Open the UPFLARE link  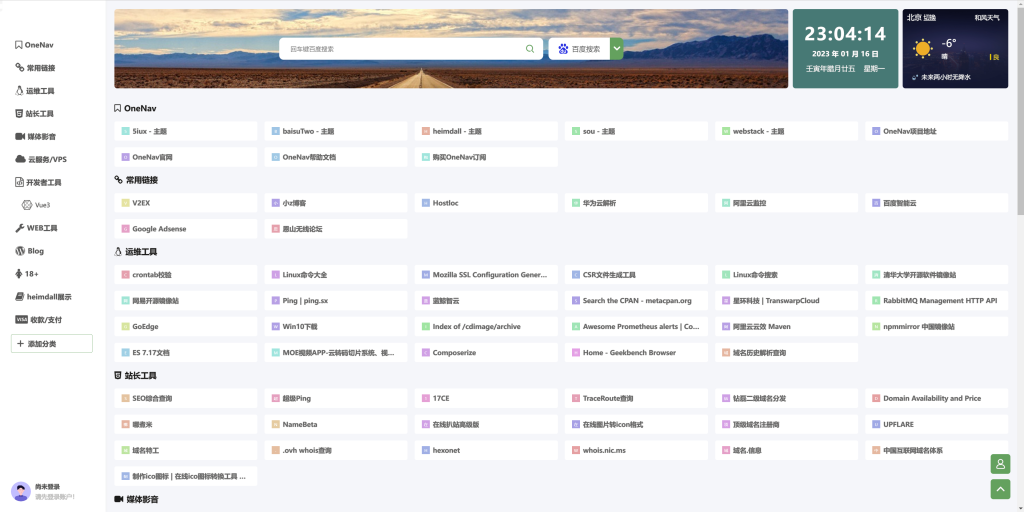point(936,424)
